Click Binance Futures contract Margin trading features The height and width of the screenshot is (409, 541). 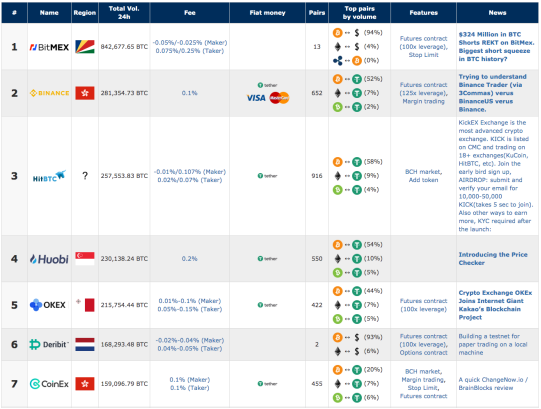tap(424, 93)
